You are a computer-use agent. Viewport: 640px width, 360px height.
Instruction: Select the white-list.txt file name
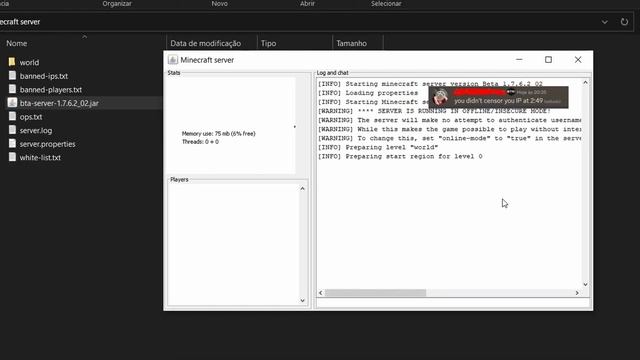click(x=40, y=158)
